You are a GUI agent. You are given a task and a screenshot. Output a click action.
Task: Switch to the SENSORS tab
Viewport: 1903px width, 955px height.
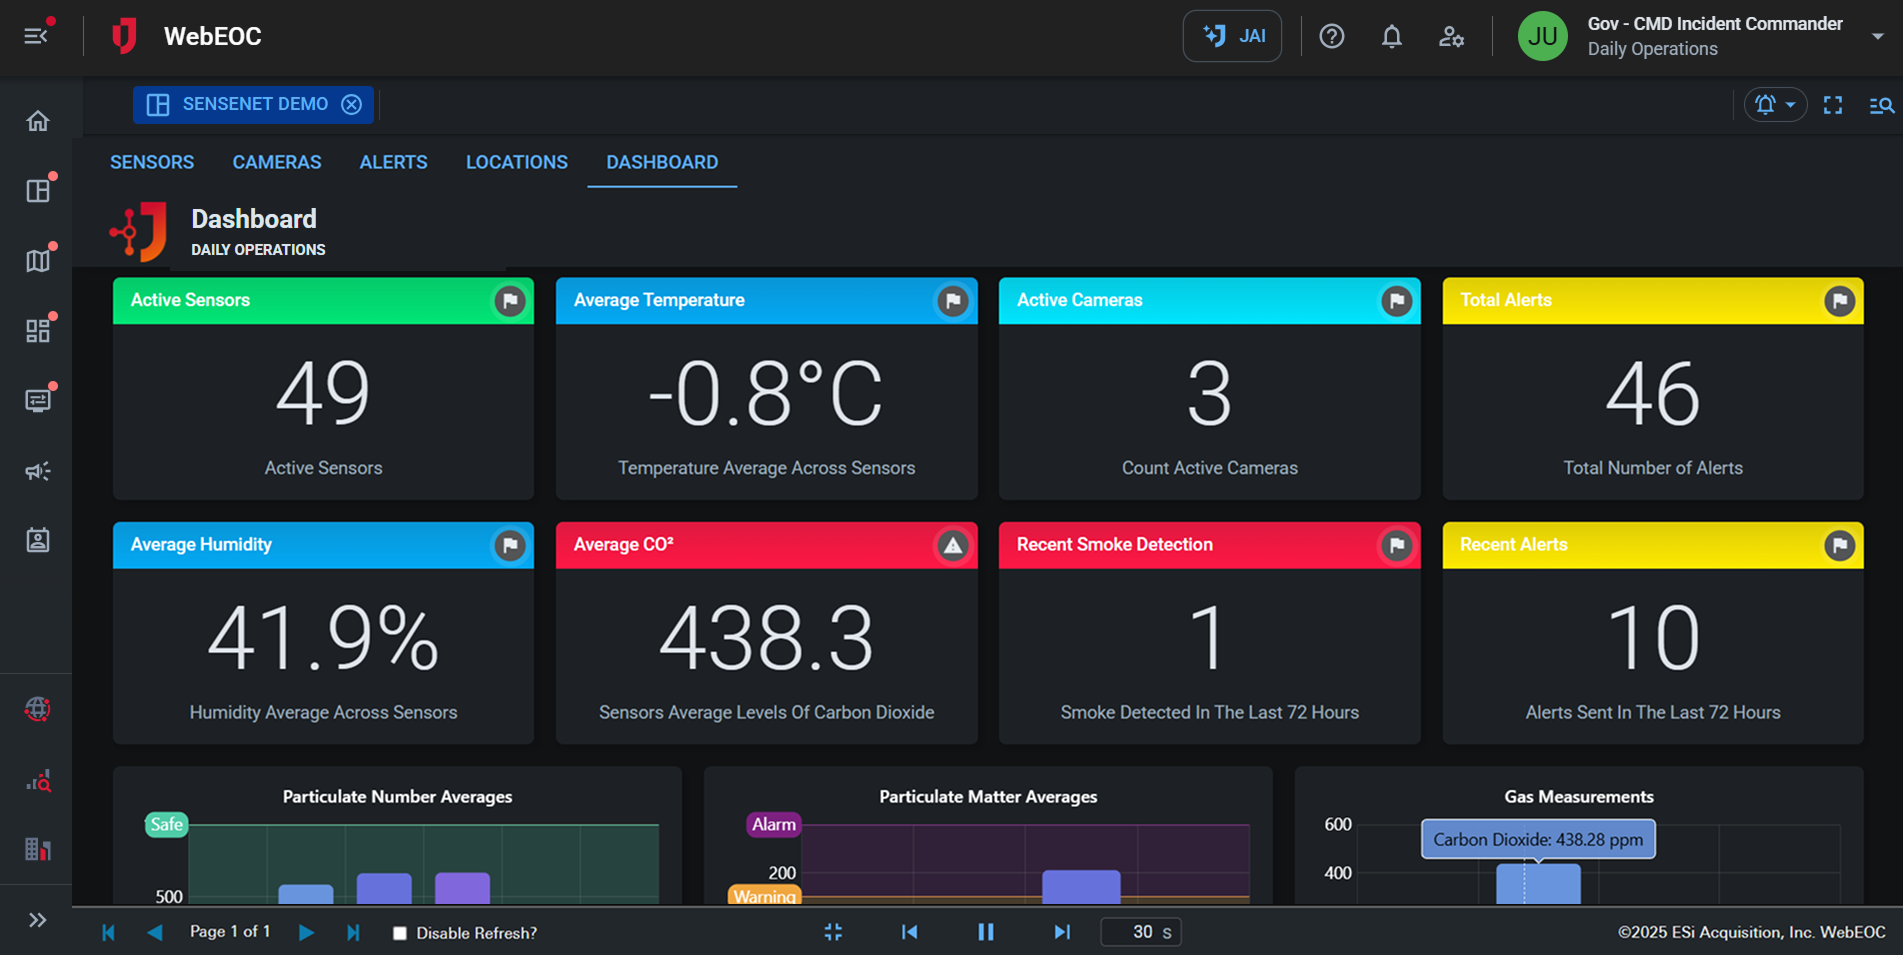click(152, 162)
